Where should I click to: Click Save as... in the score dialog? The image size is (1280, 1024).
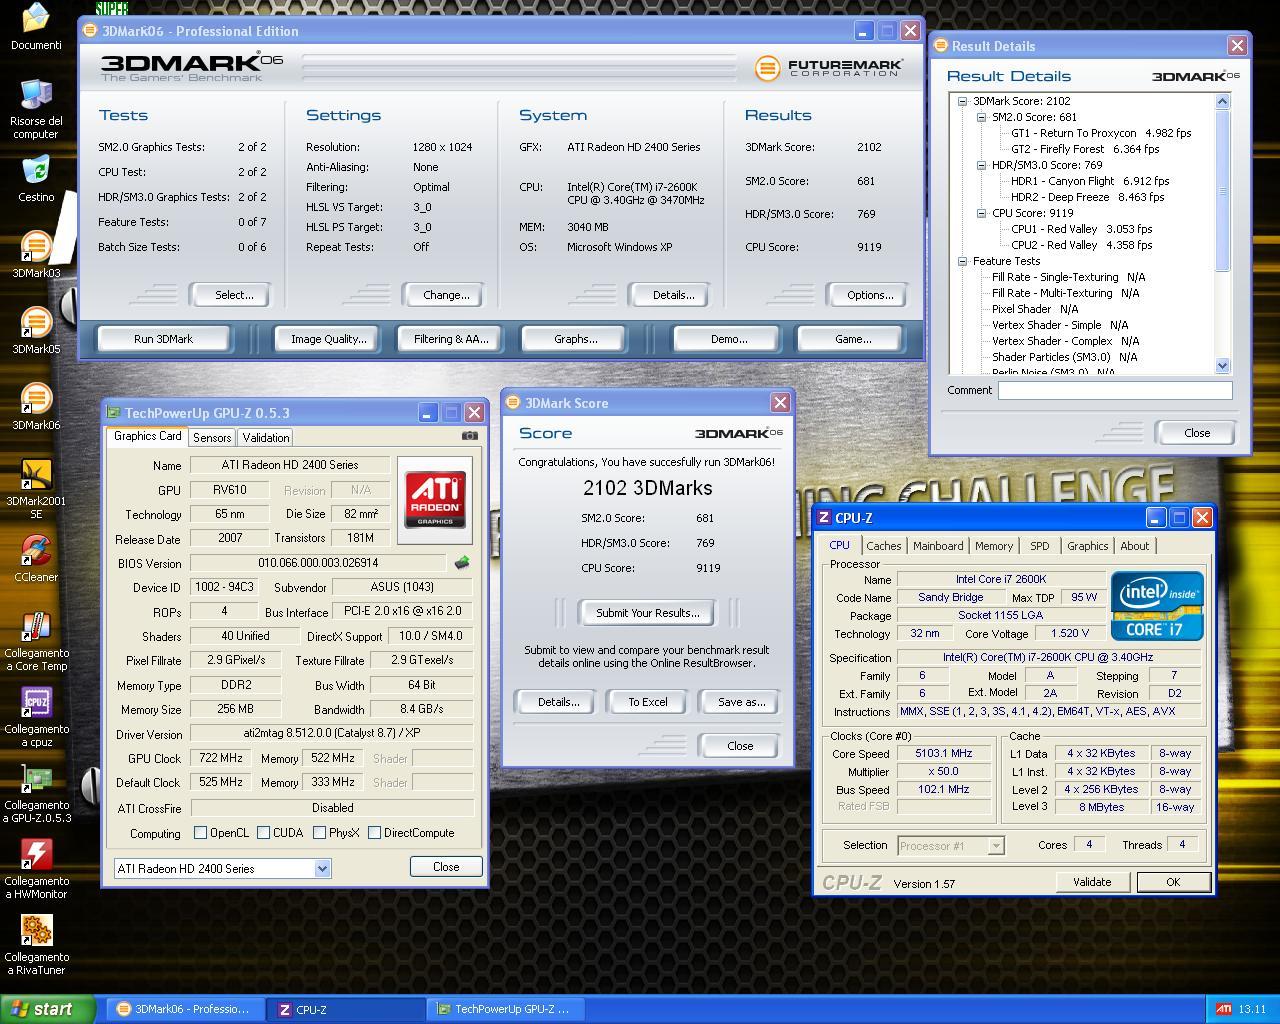pos(741,702)
